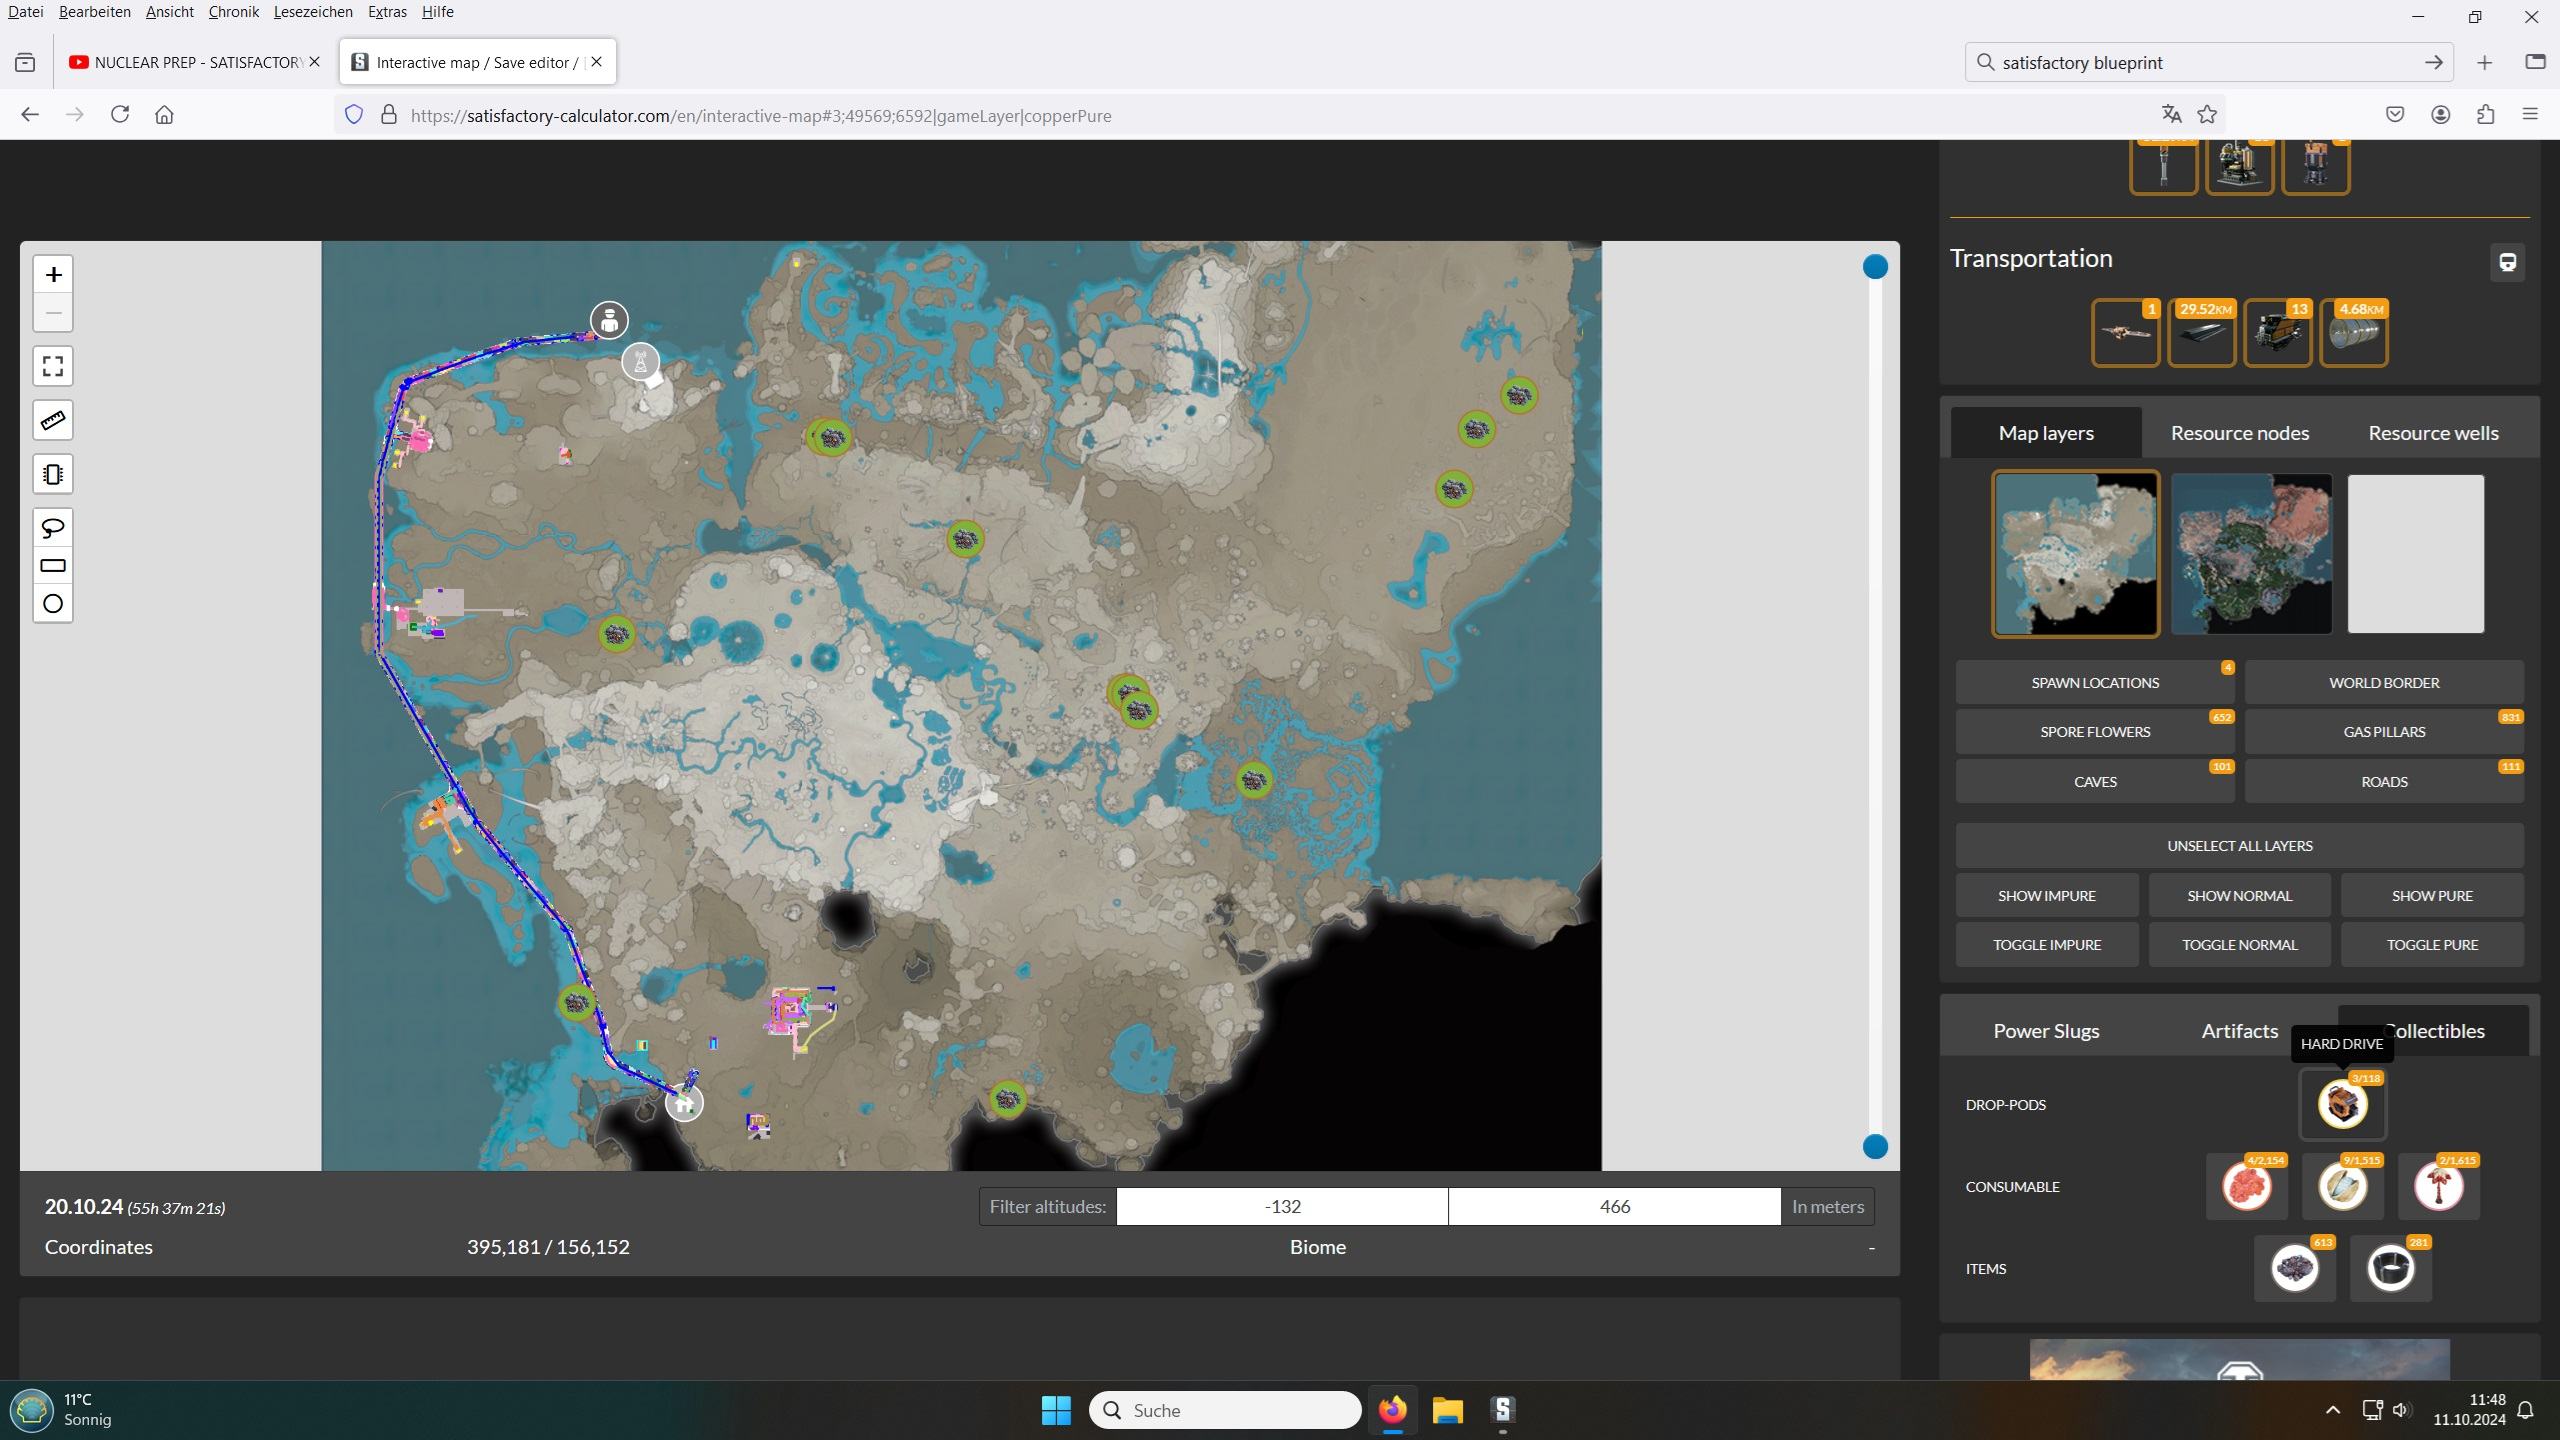This screenshot has width=2560, height=1440.
Task: Click Show Normal button
Action: tap(2240, 896)
